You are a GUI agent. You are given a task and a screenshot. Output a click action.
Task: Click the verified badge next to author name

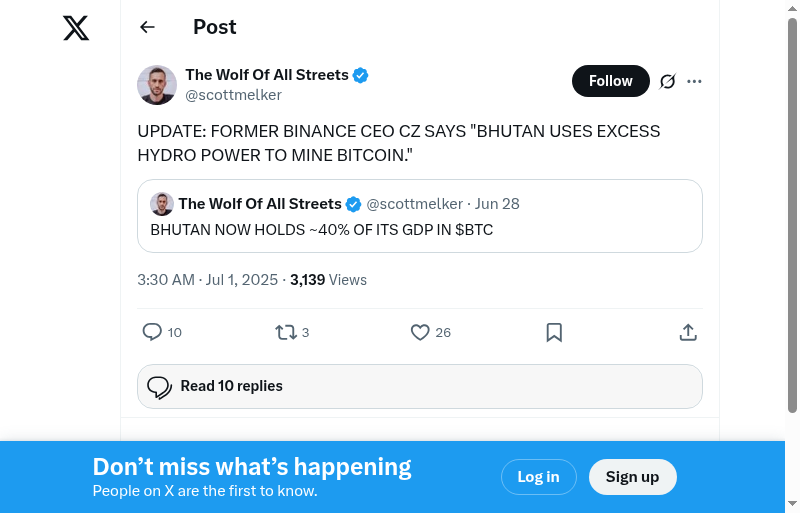click(x=361, y=75)
